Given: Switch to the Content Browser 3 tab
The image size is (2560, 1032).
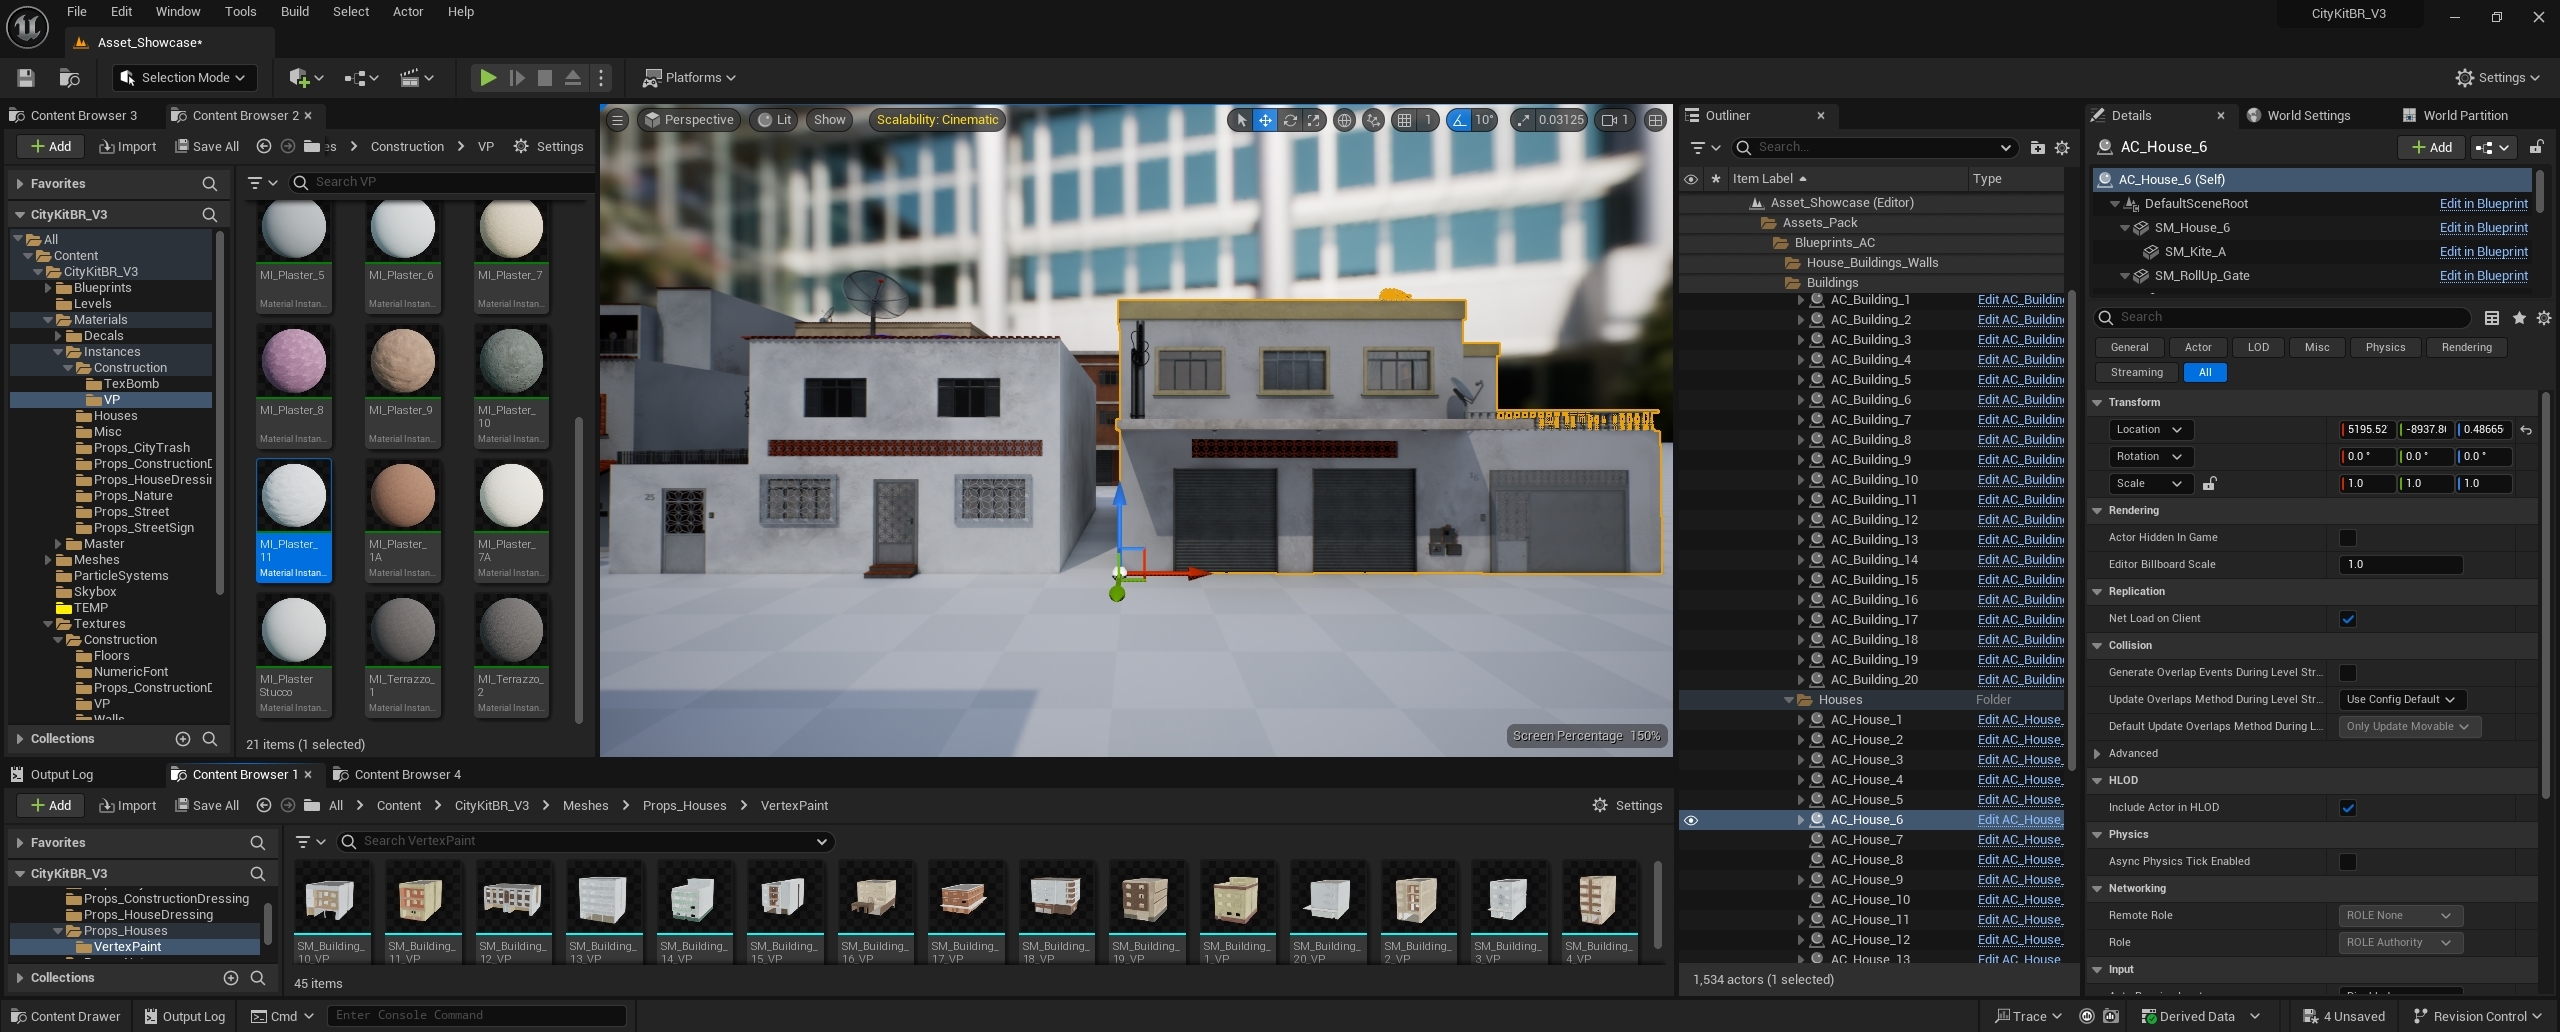Looking at the screenshot, I should tap(73, 116).
